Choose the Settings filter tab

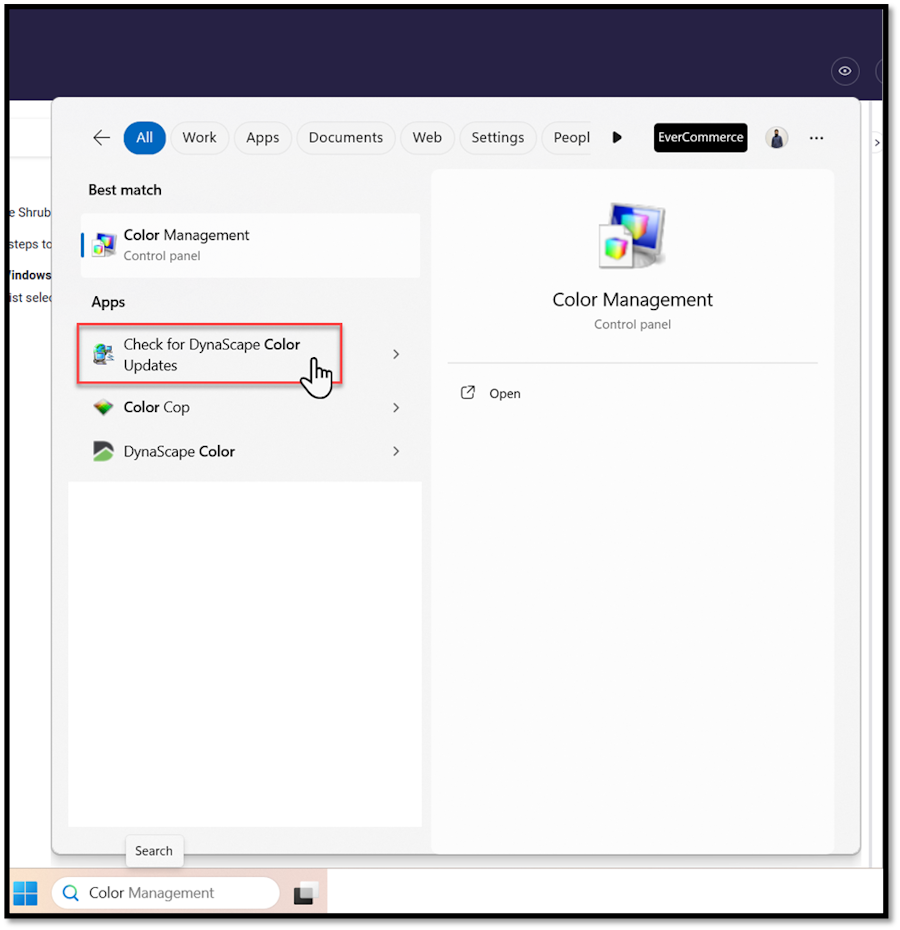tap(498, 138)
